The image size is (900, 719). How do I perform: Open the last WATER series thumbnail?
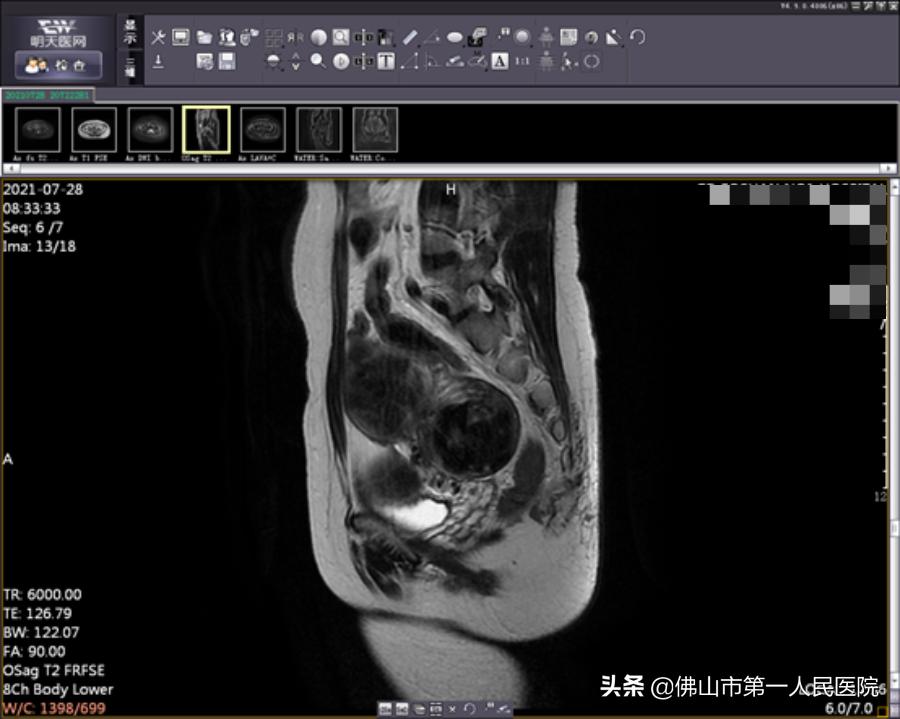point(375,130)
